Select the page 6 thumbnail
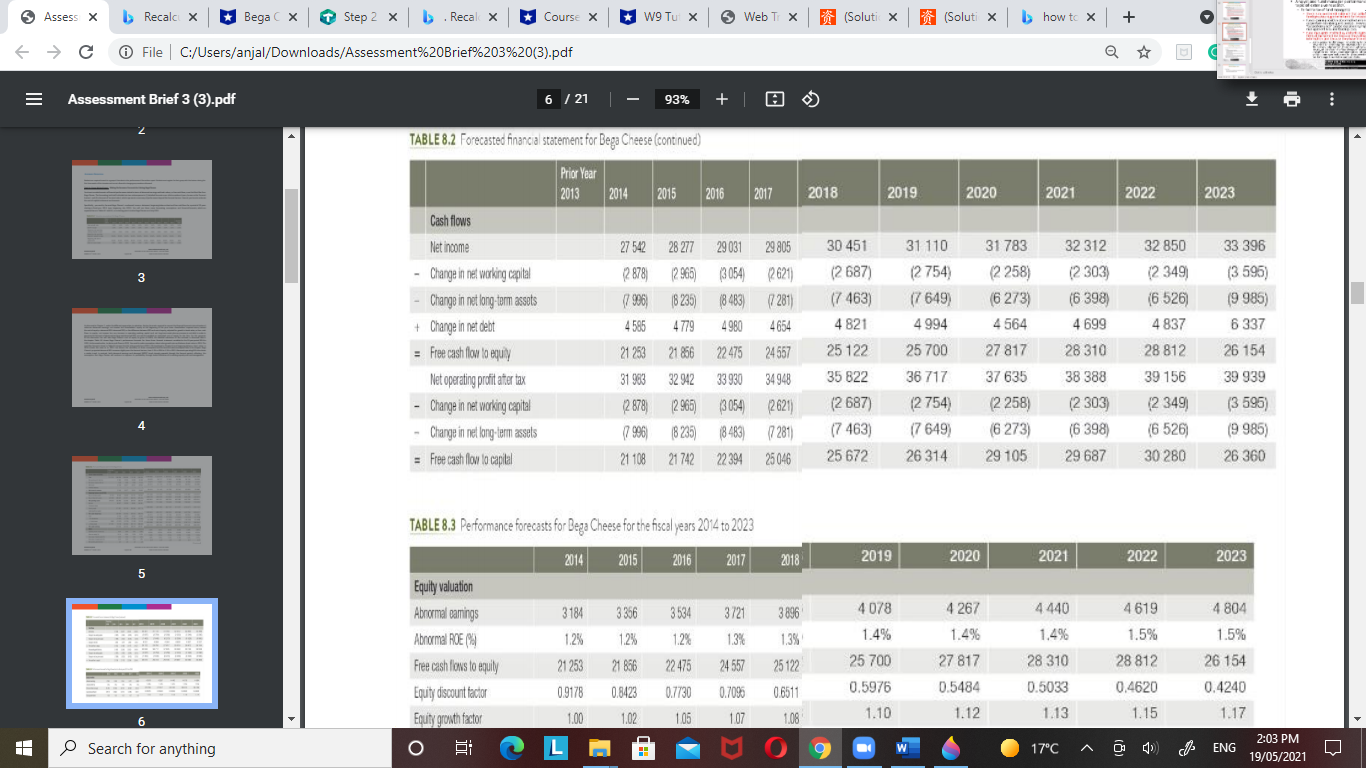This screenshot has width=1366, height=768. [x=141, y=652]
